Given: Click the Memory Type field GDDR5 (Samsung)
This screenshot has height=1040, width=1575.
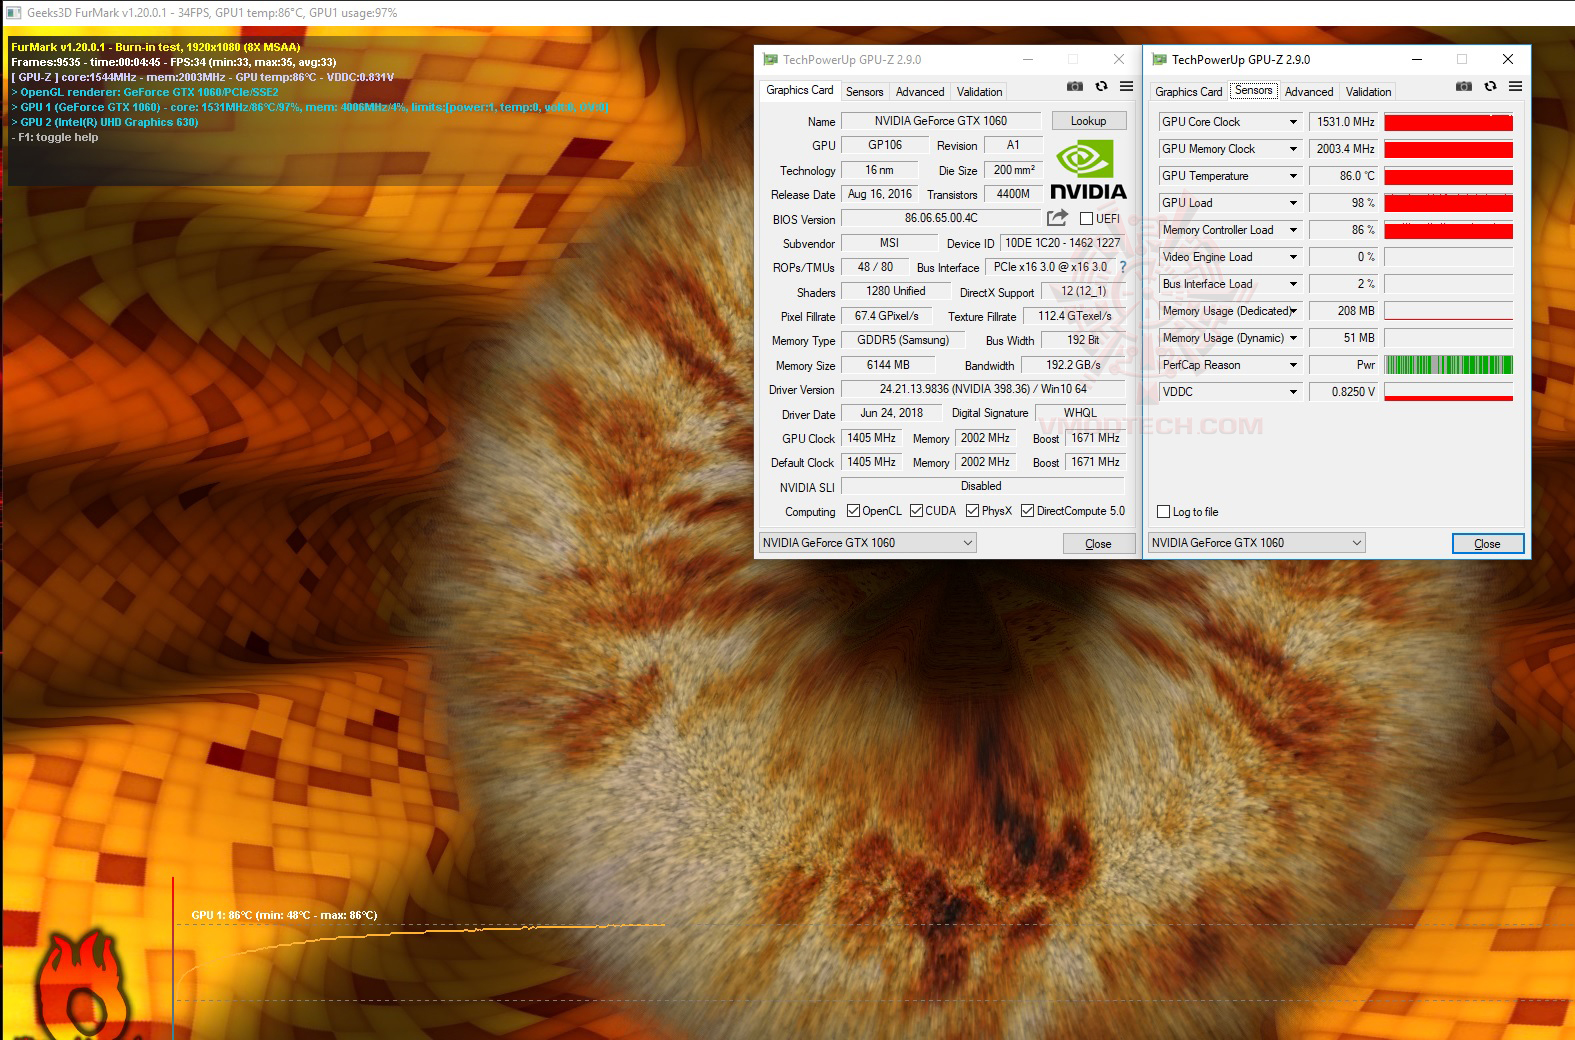Looking at the screenshot, I should (x=903, y=340).
